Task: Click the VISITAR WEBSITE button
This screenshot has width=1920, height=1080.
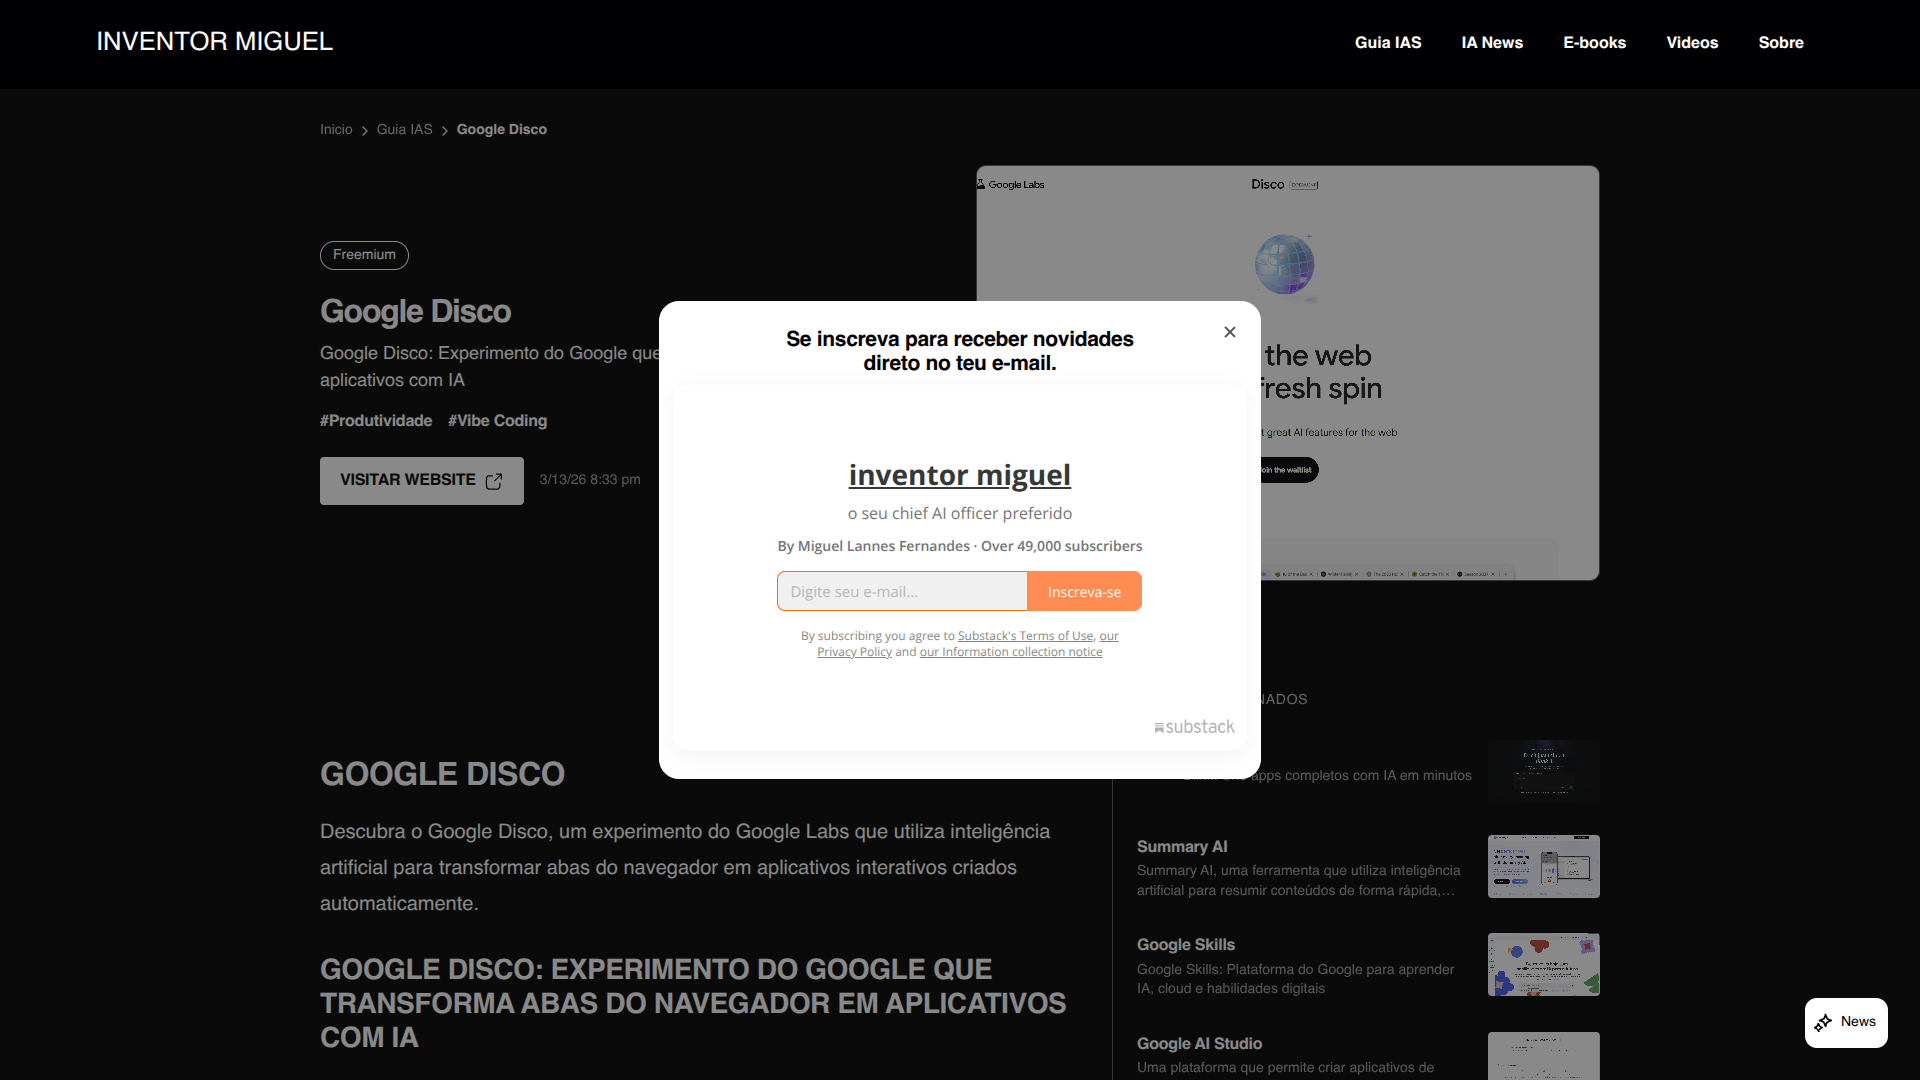Action: click(421, 481)
